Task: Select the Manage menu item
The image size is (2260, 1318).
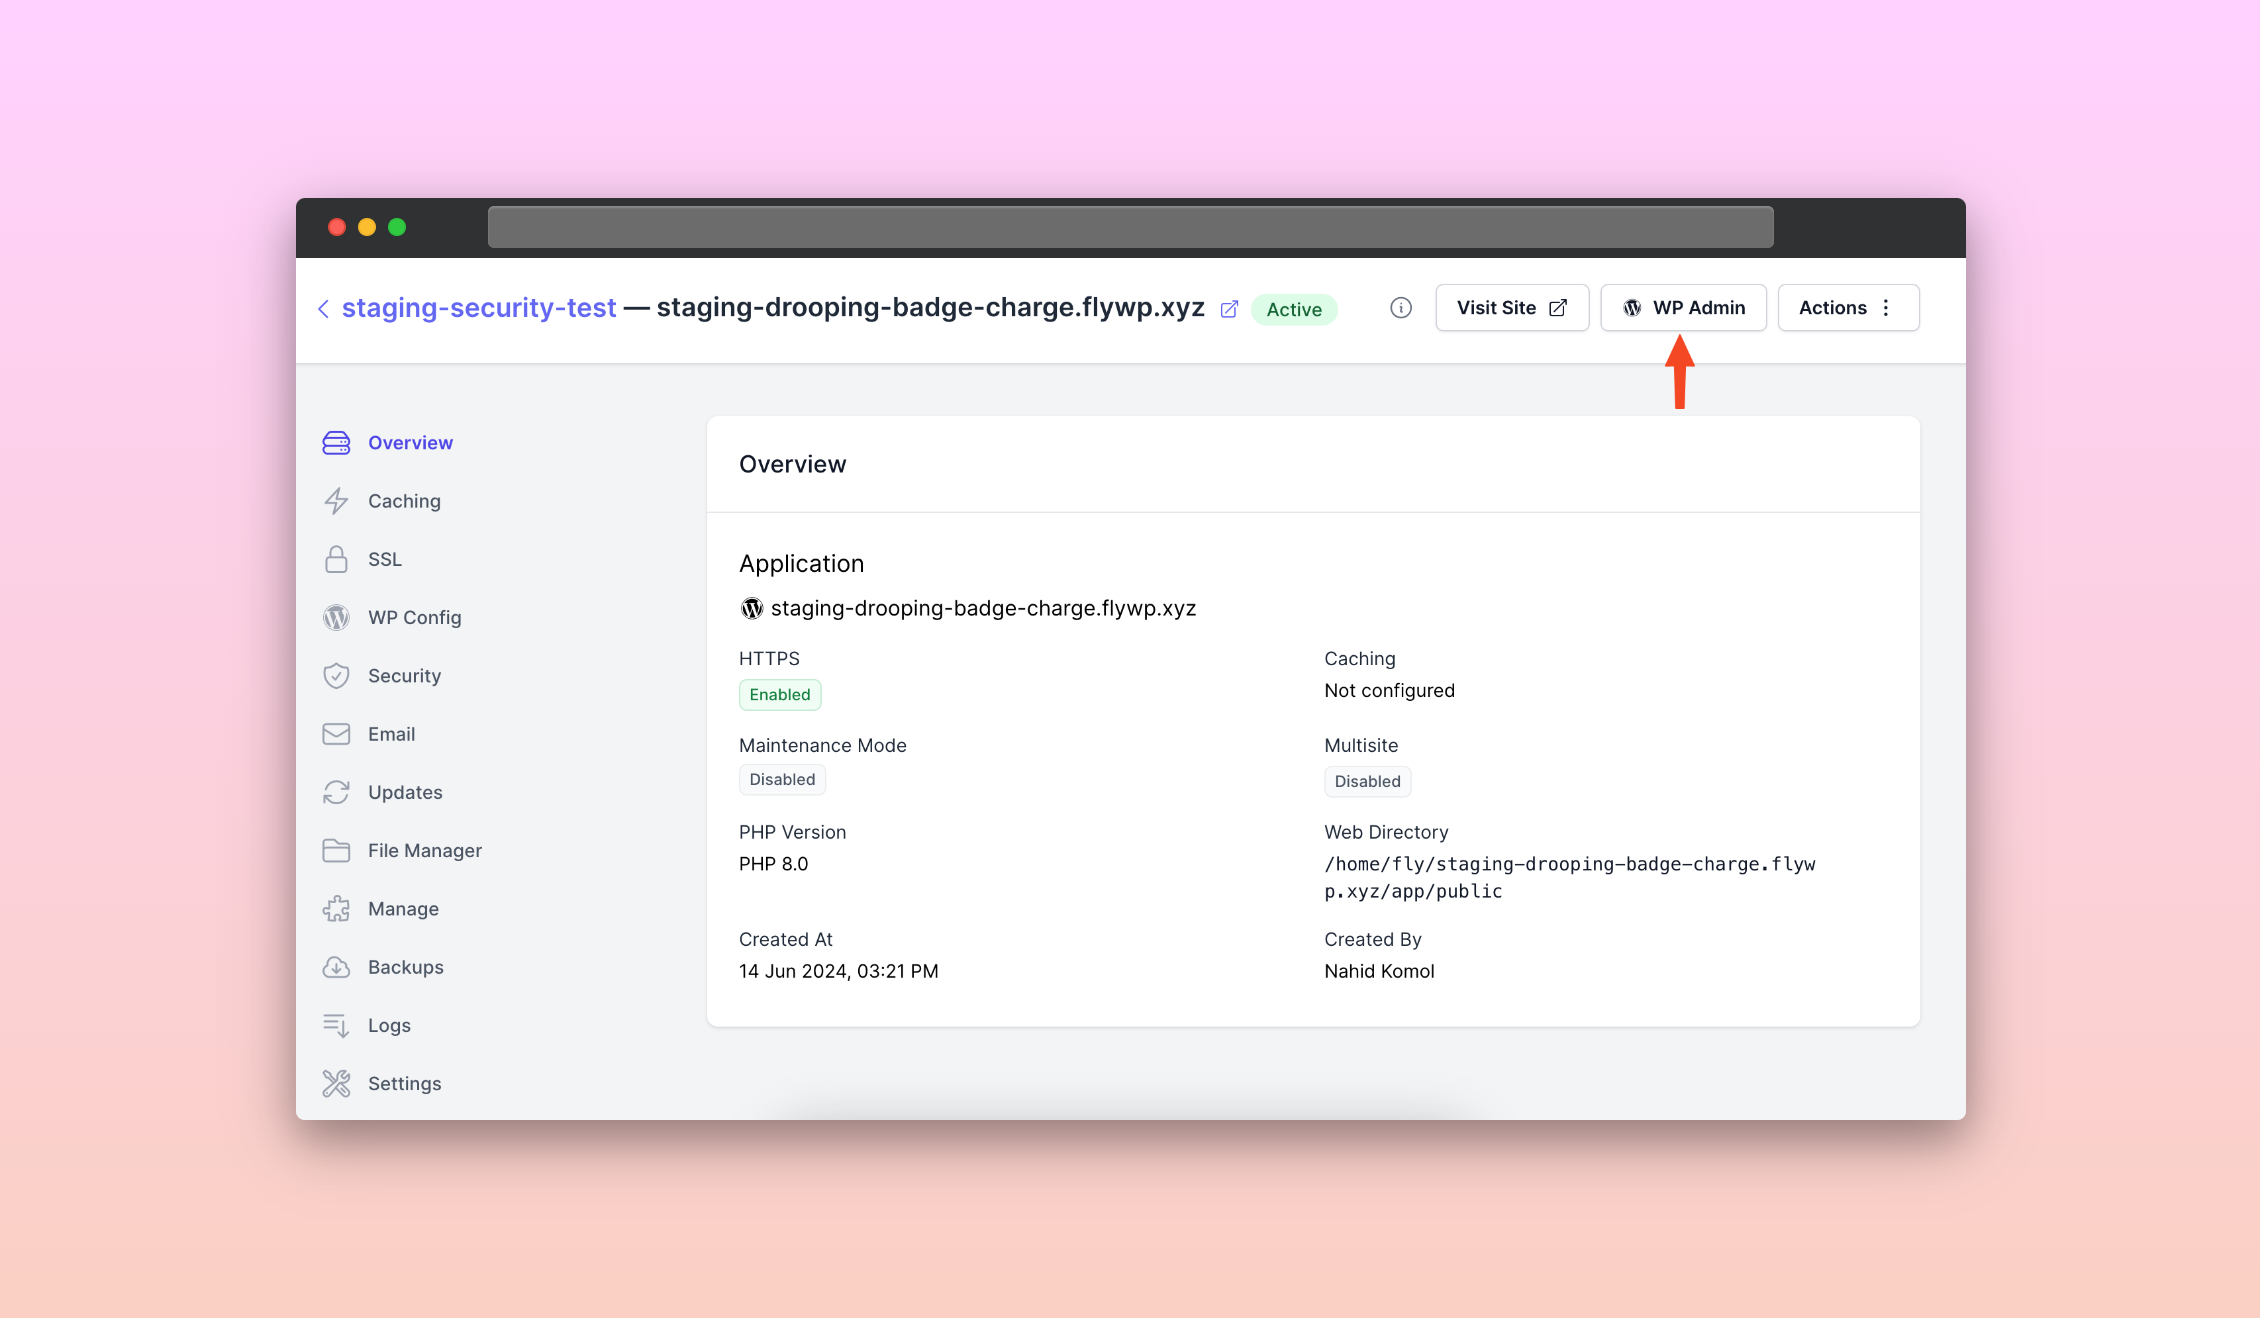Action: 401,907
